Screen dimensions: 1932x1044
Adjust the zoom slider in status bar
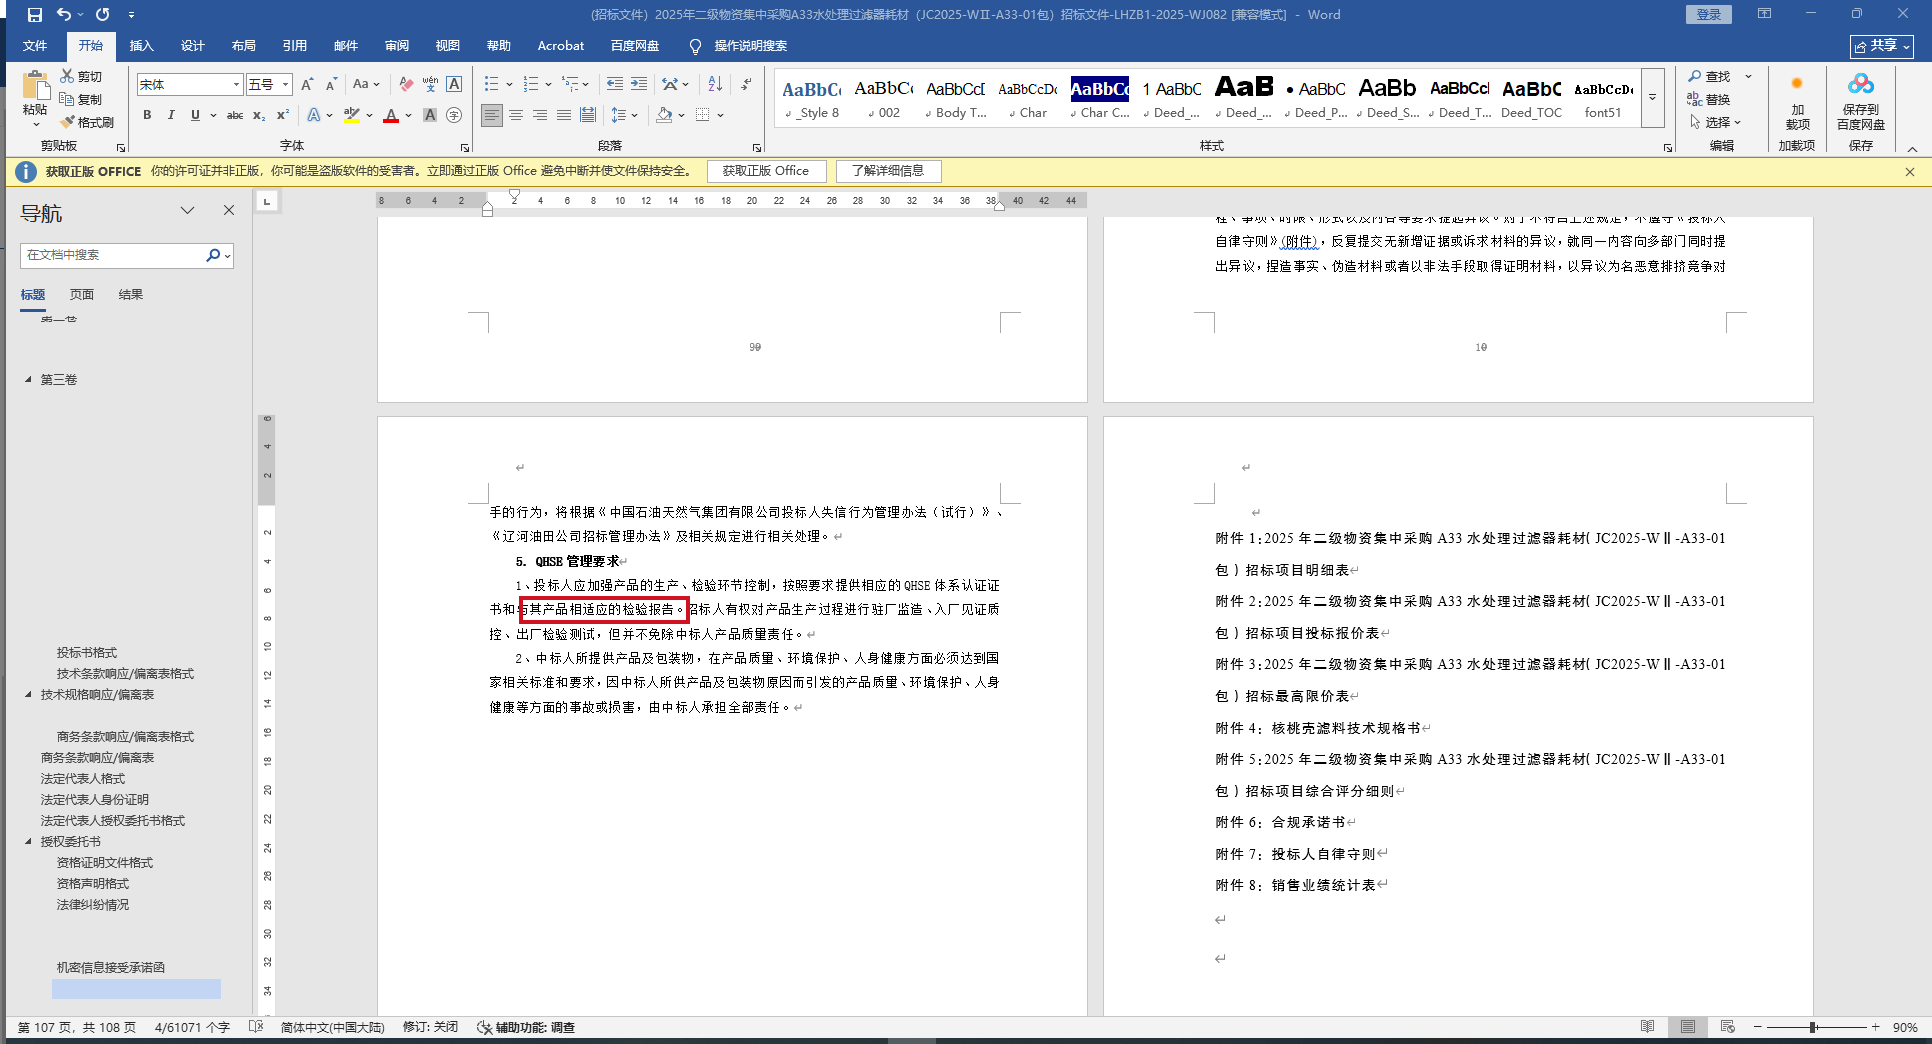1813,1027
